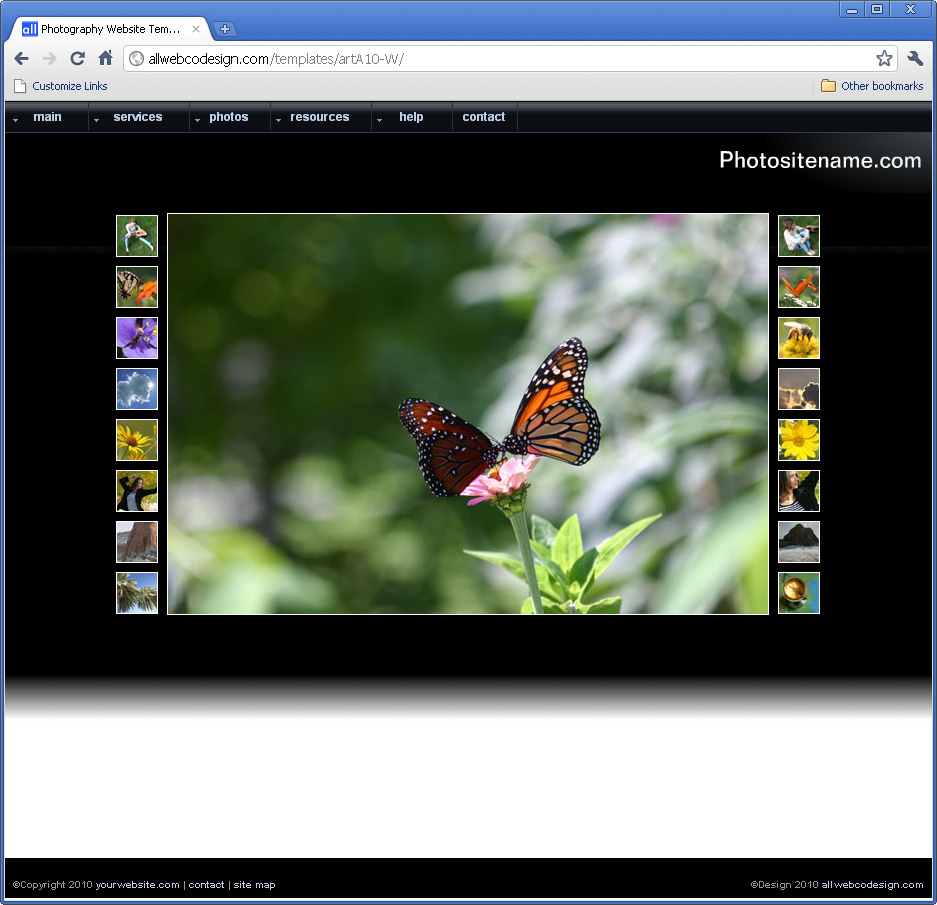Select the palm tree thumbnail
Viewport: 937px width, 905px height.
coord(137,593)
